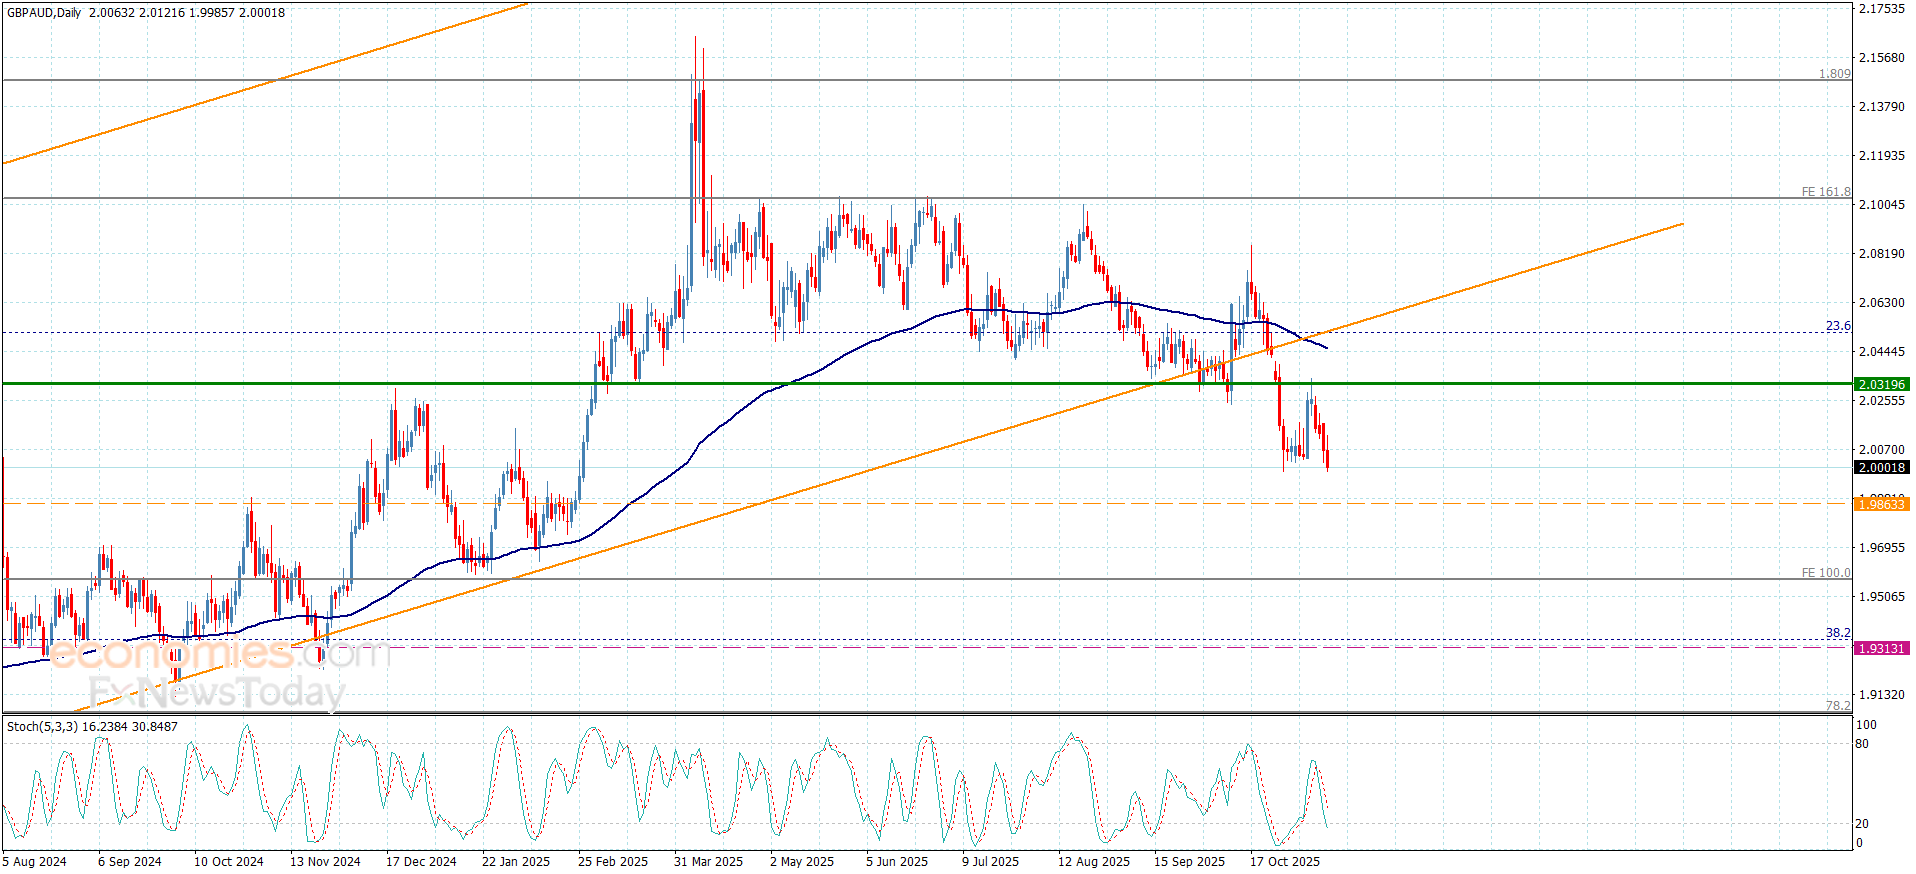Click the 1.96955 price scale value

pyautogui.click(x=1882, y=548)
